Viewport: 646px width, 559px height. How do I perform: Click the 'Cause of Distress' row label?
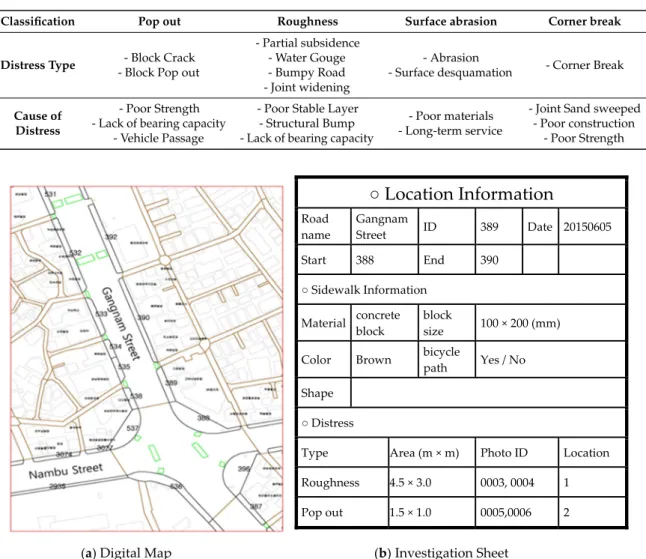[37, 123]
